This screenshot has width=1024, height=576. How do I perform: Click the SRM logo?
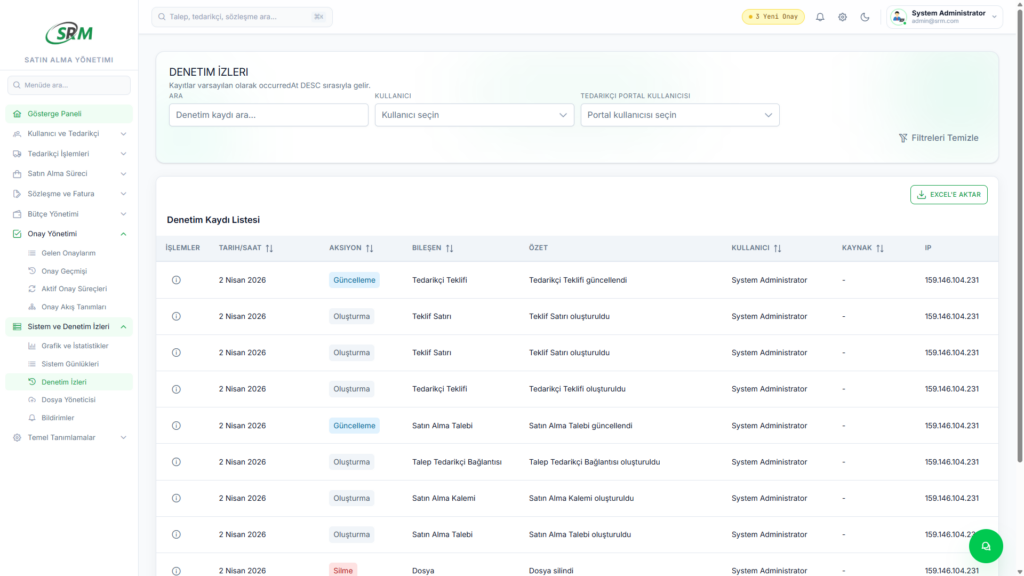coord(69,33)
